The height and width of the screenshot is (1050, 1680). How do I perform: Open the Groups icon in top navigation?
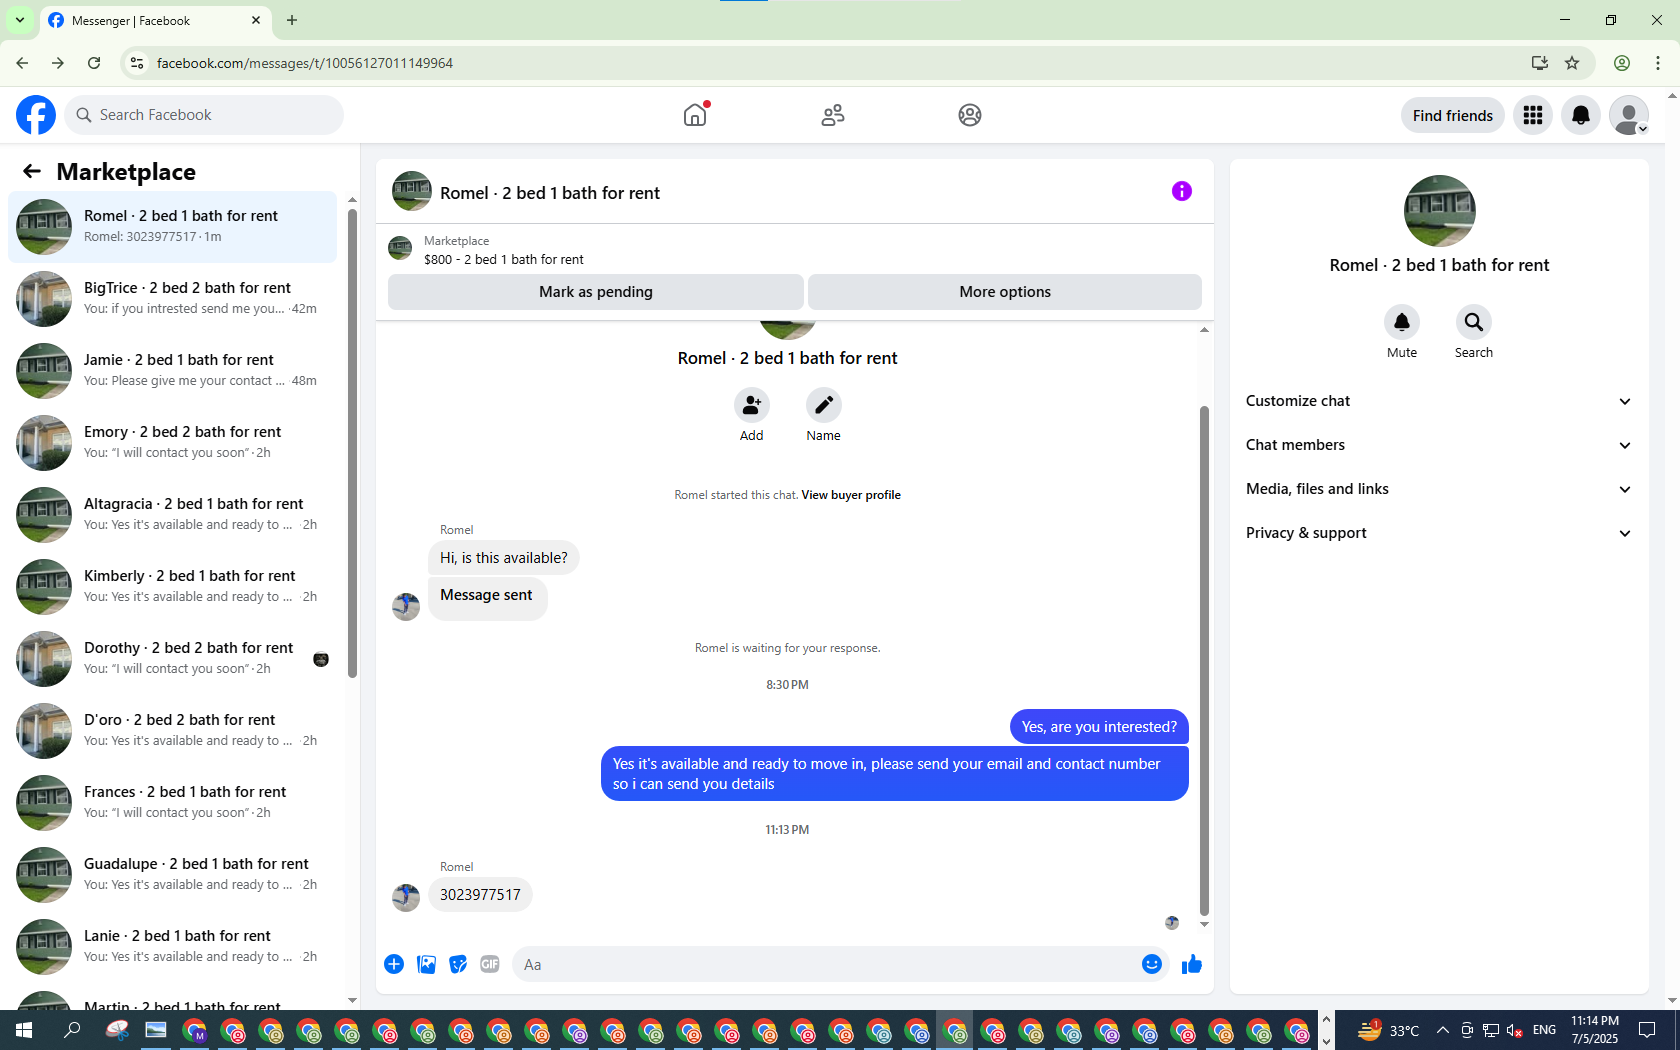tap(970, 115)
